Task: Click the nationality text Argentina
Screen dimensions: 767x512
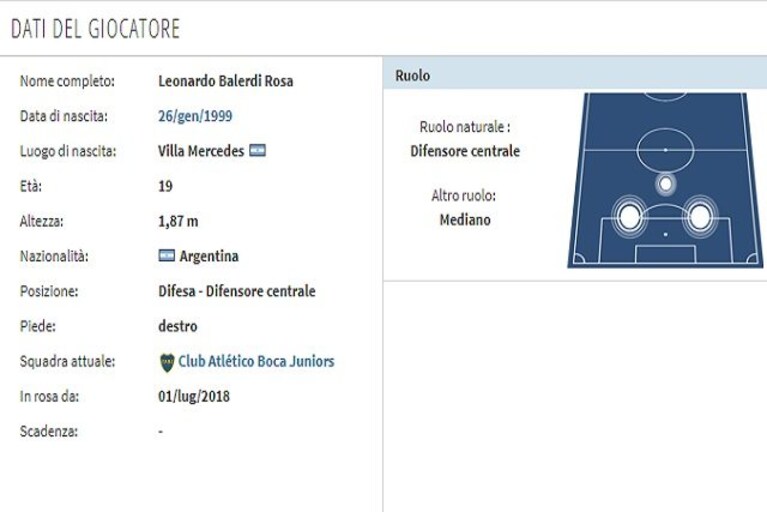Action: 209,256
